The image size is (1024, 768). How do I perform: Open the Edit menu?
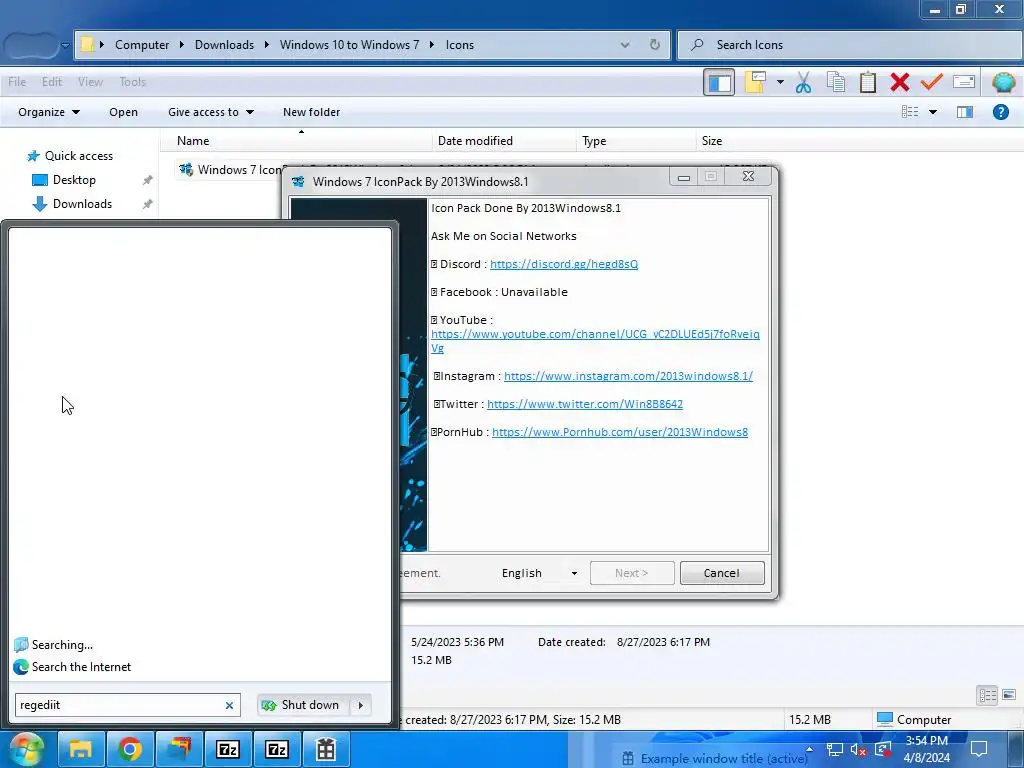tap(52, 82)
